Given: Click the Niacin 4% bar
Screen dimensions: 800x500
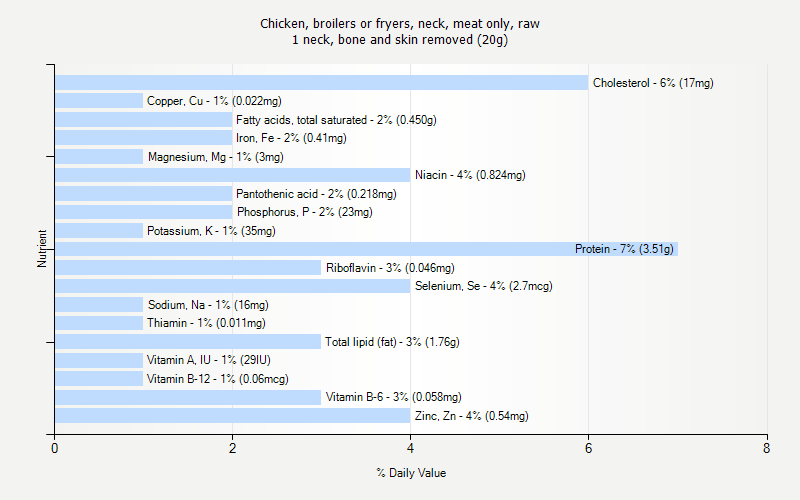Looking at the screenshot, I should coord(232,175).
